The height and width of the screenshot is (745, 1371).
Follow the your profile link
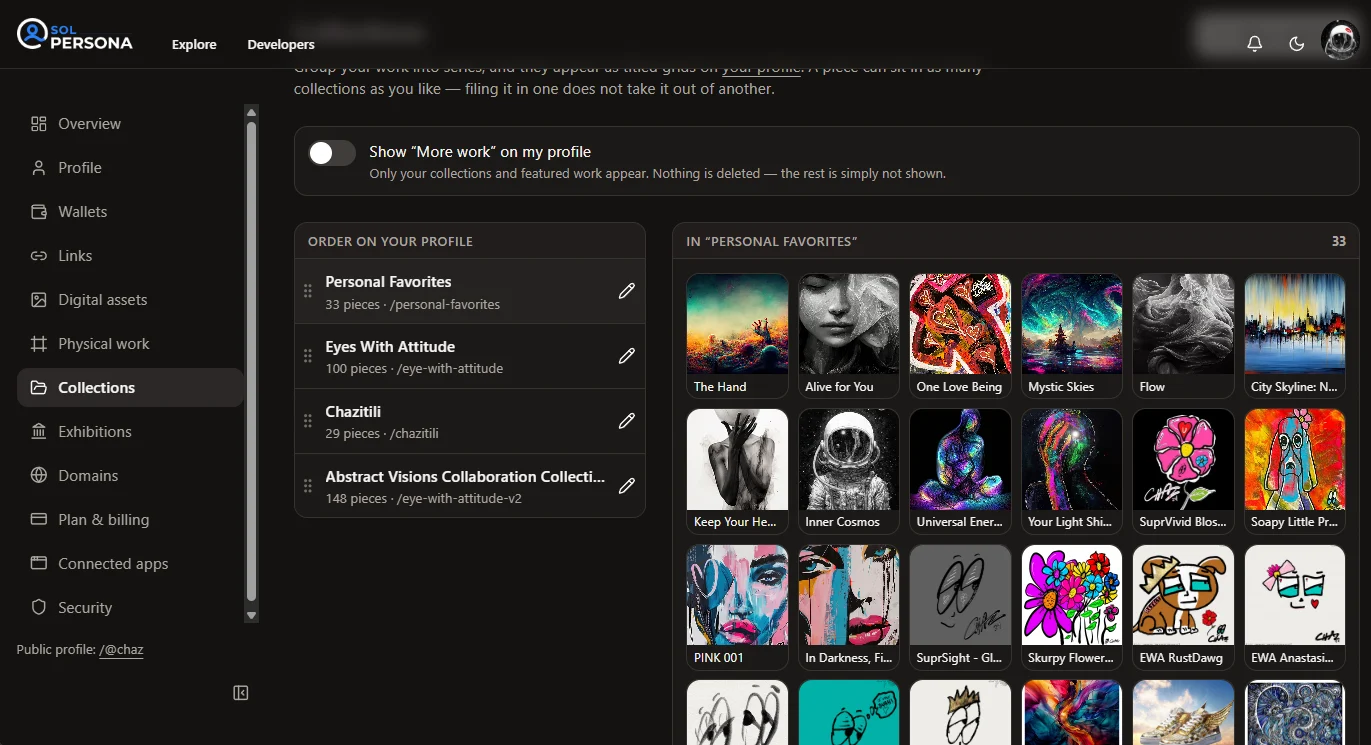pyautogui.click(x=761, y=69)
